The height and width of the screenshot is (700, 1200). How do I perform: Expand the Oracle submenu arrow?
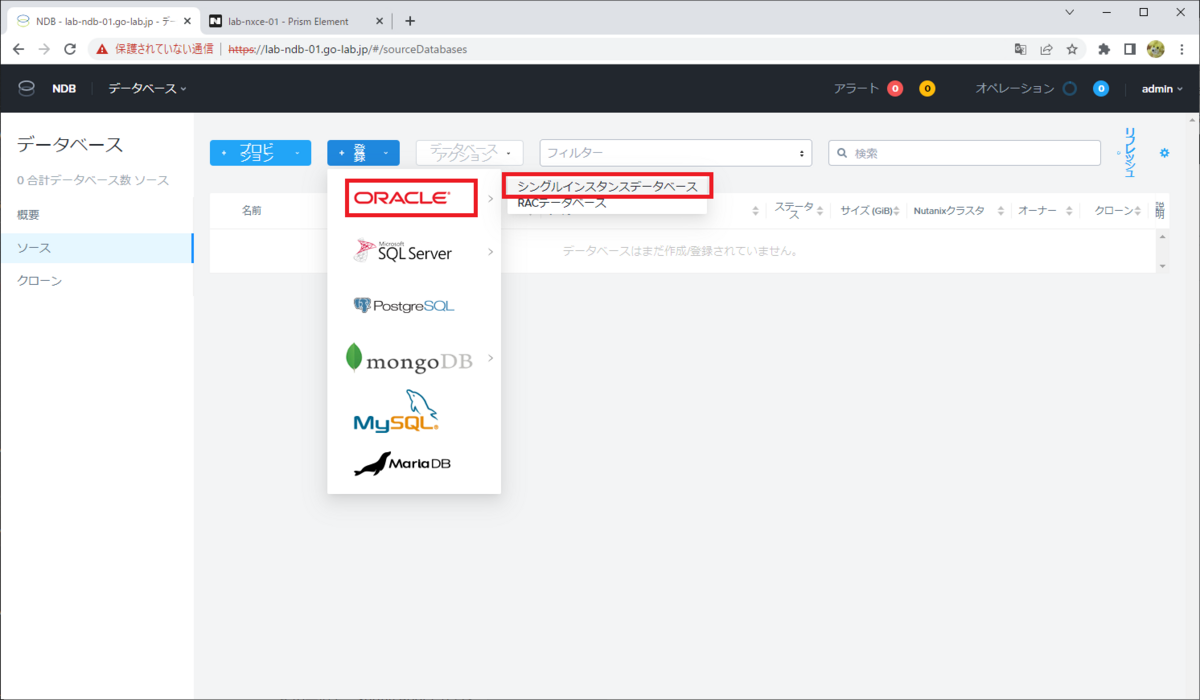point(491,199)
